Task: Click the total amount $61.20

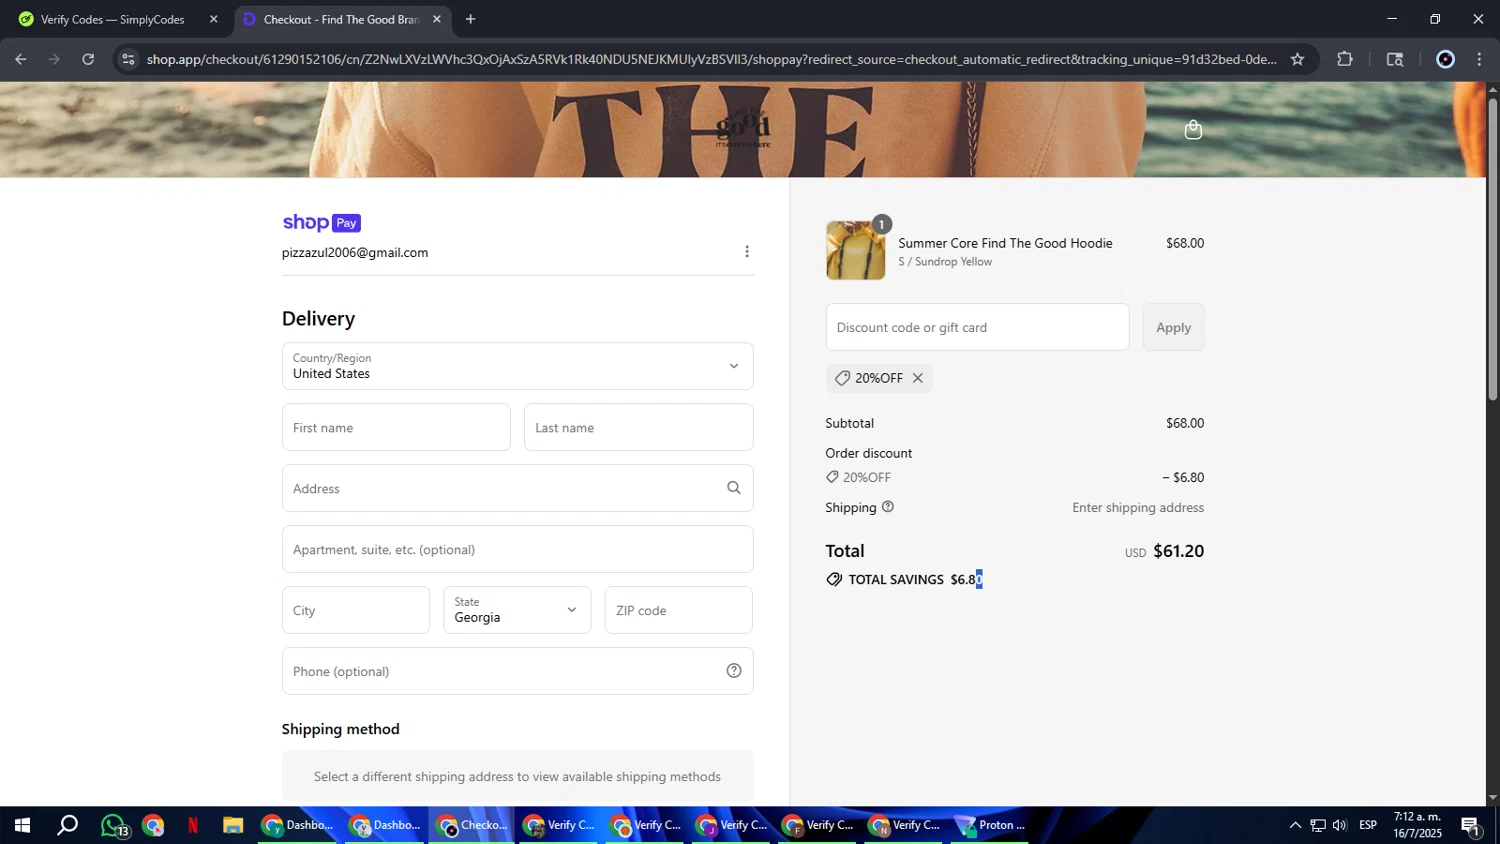Action: [x=1178, y=551]
